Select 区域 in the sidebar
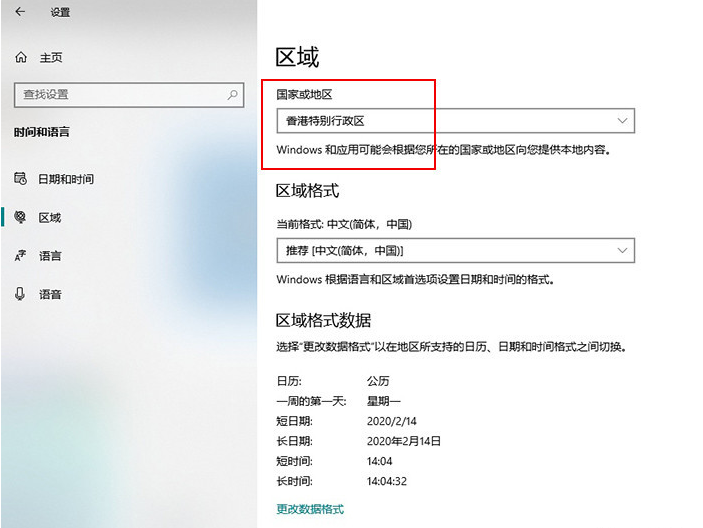 (x=50, y=218)
